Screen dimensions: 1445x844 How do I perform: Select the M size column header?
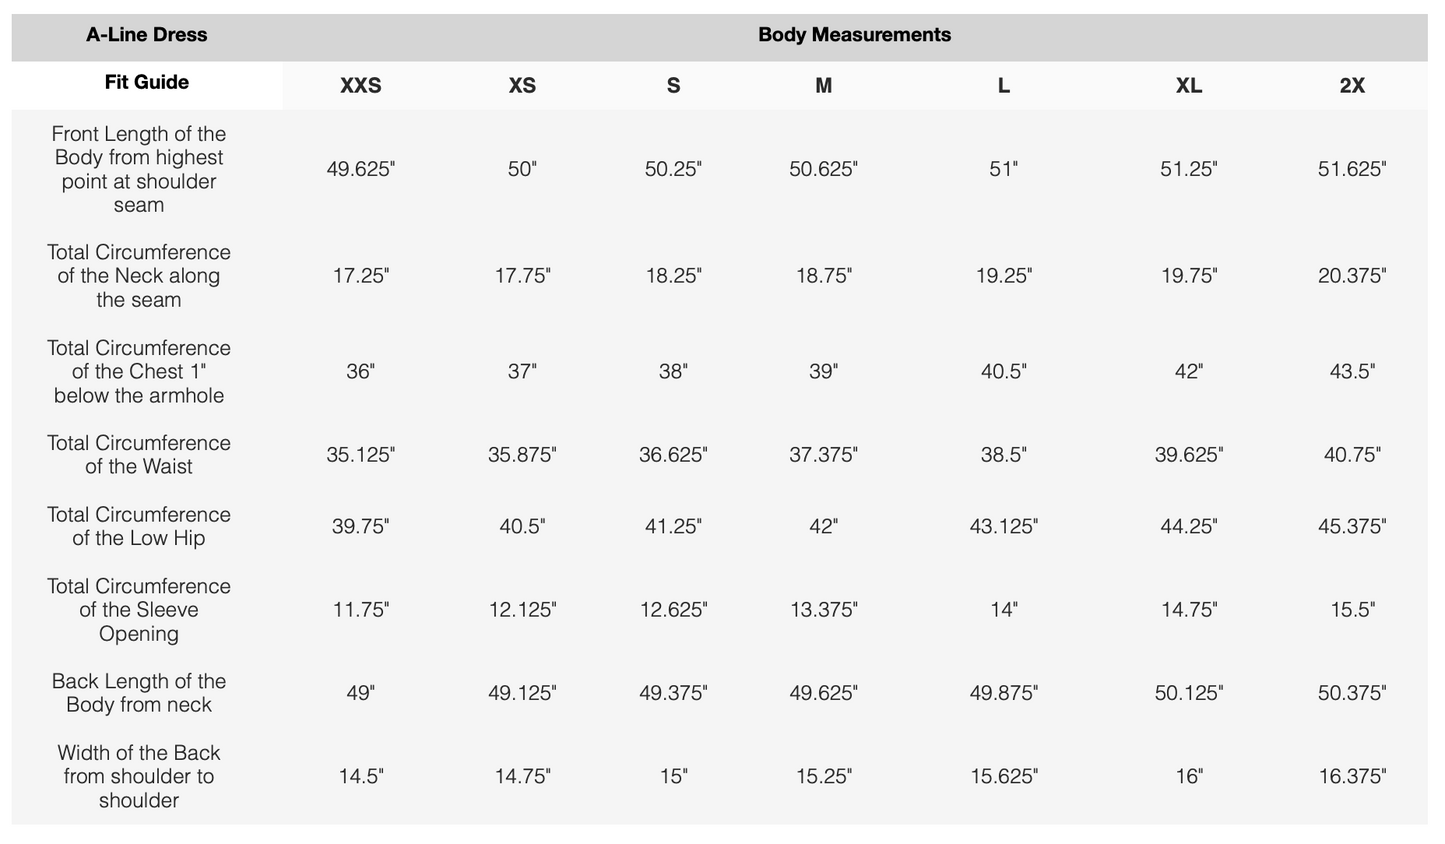(x=823, y=86)
